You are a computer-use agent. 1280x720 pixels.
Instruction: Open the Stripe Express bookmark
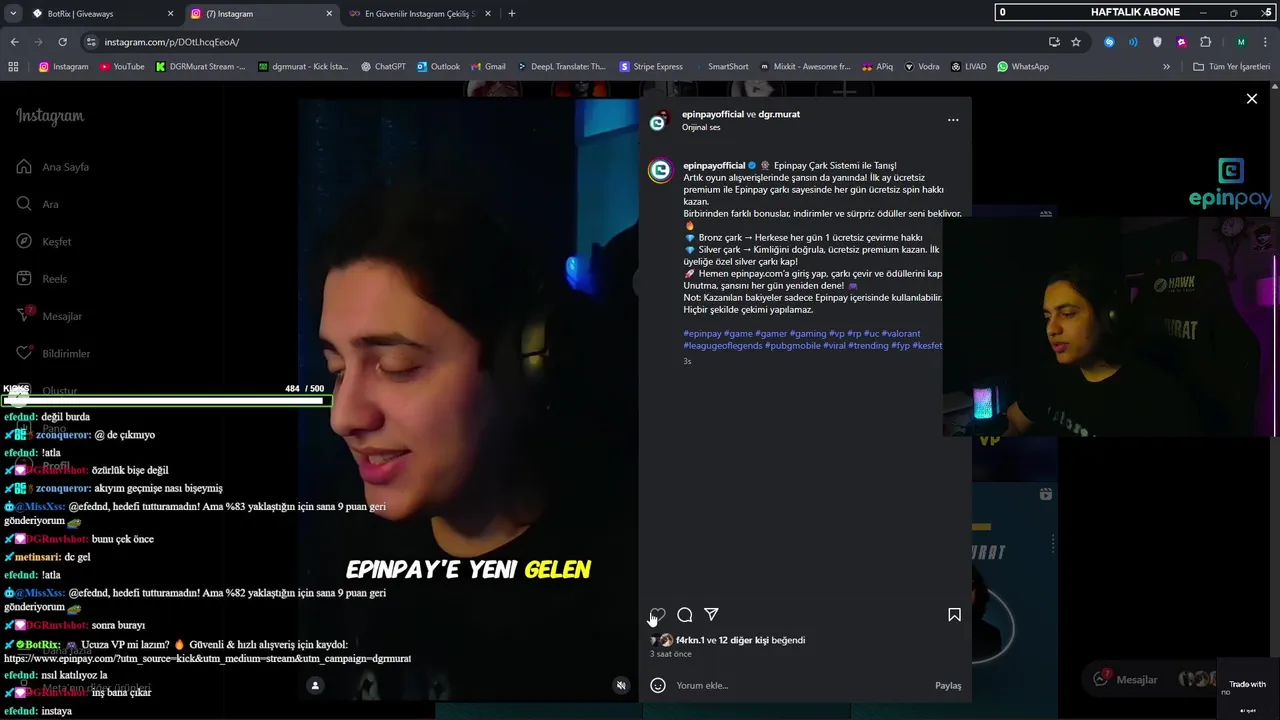point(651,67)
